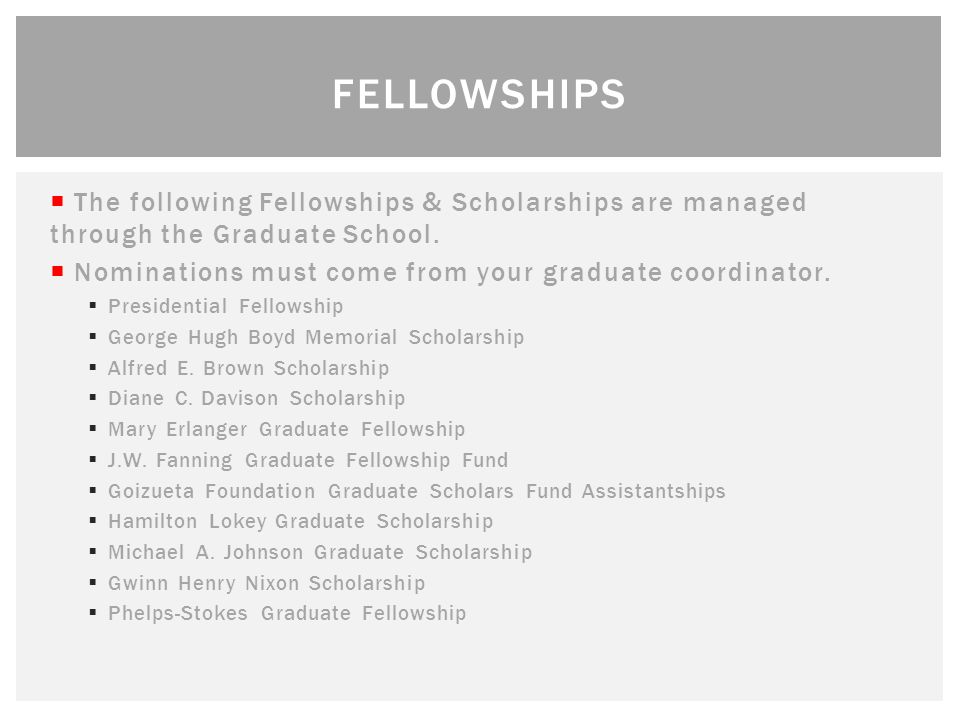This screenshot has width=960, height=720.
Task: Click the 'Nominations must come from' sentence
Action: click(x=452, y=273)
